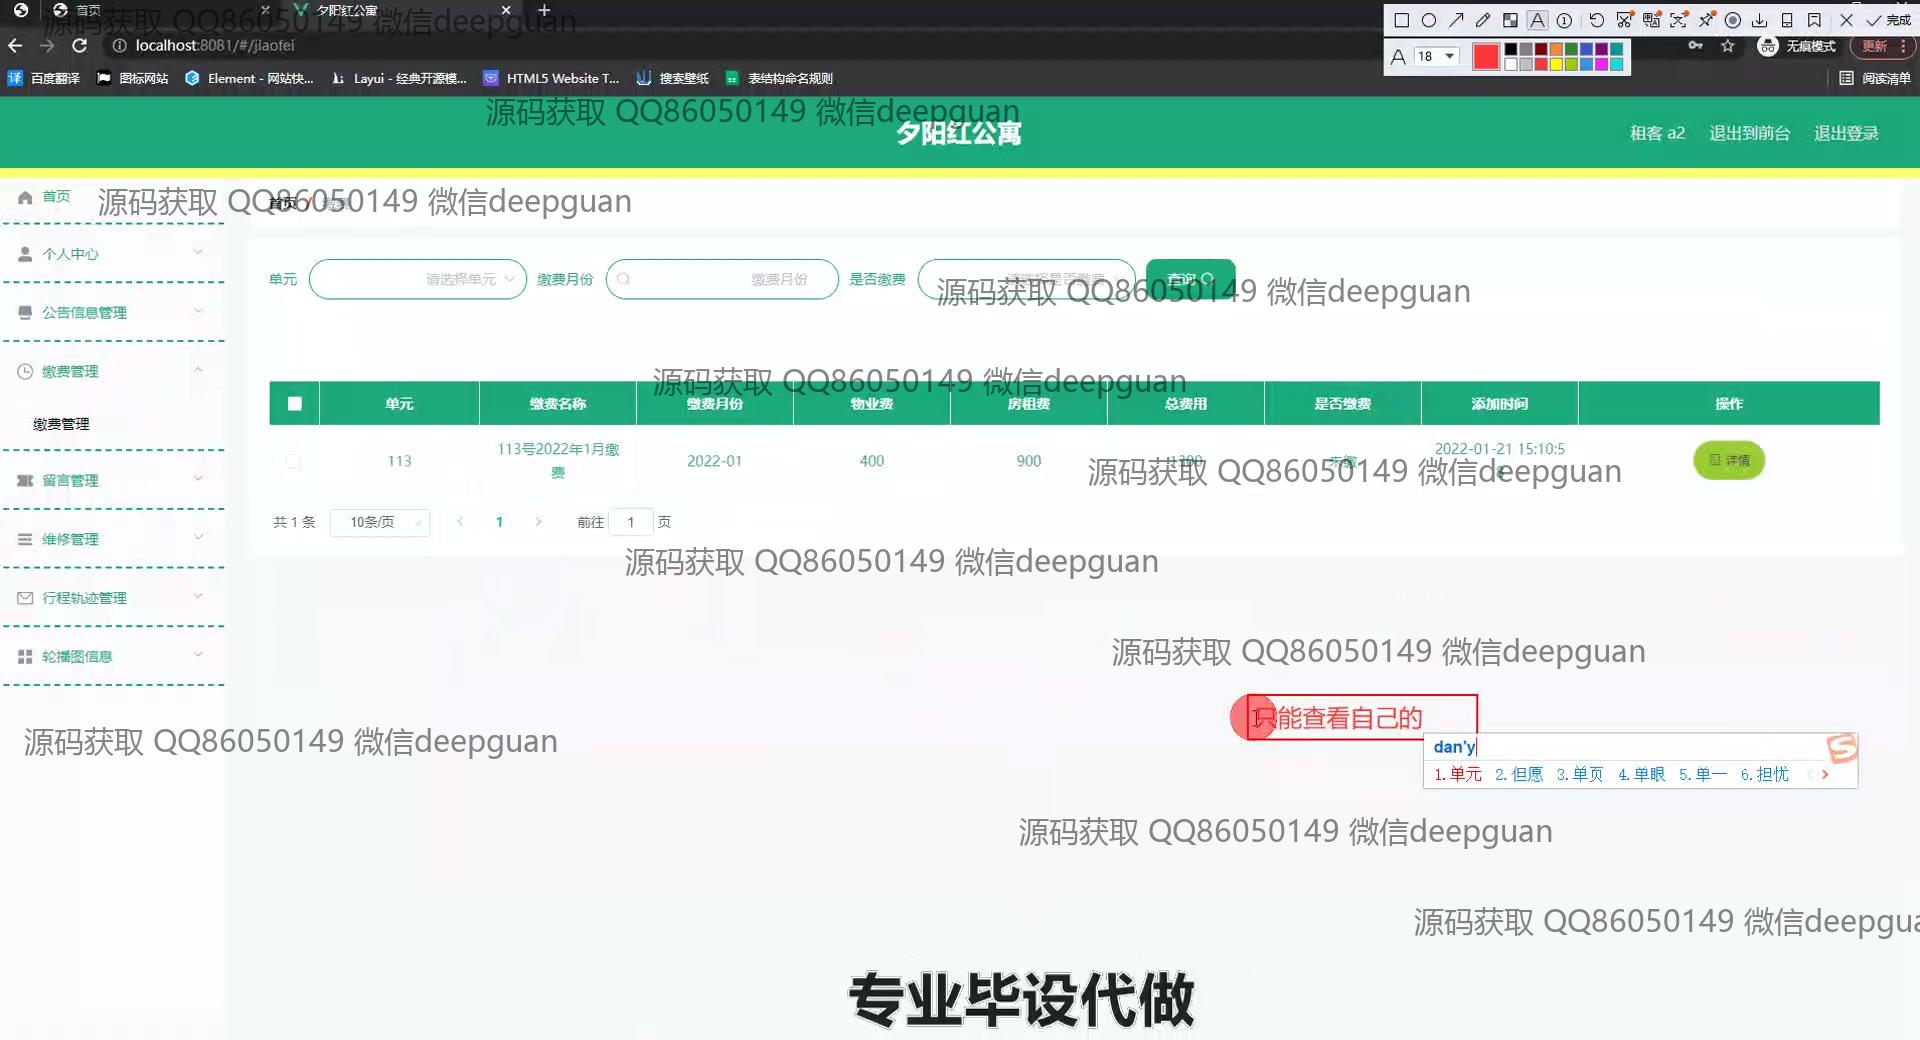1920x1040 pixels.
Task: Collapse 缴费管理 section in sidebar
Action: point(112,371)
